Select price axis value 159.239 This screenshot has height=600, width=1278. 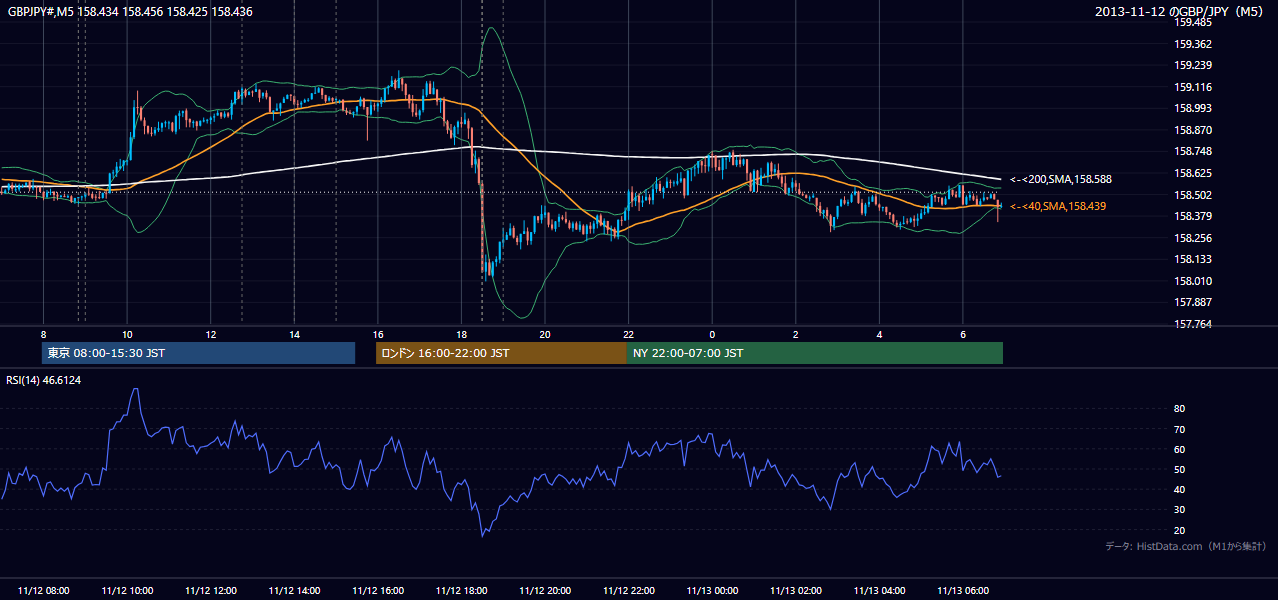pos(1193,66)
